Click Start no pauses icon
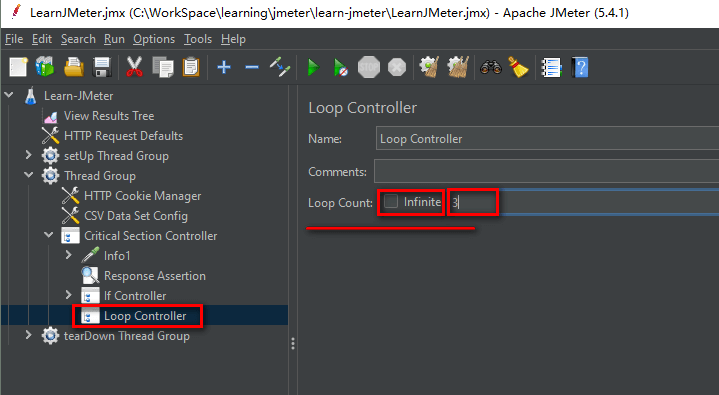 [341, 67]
